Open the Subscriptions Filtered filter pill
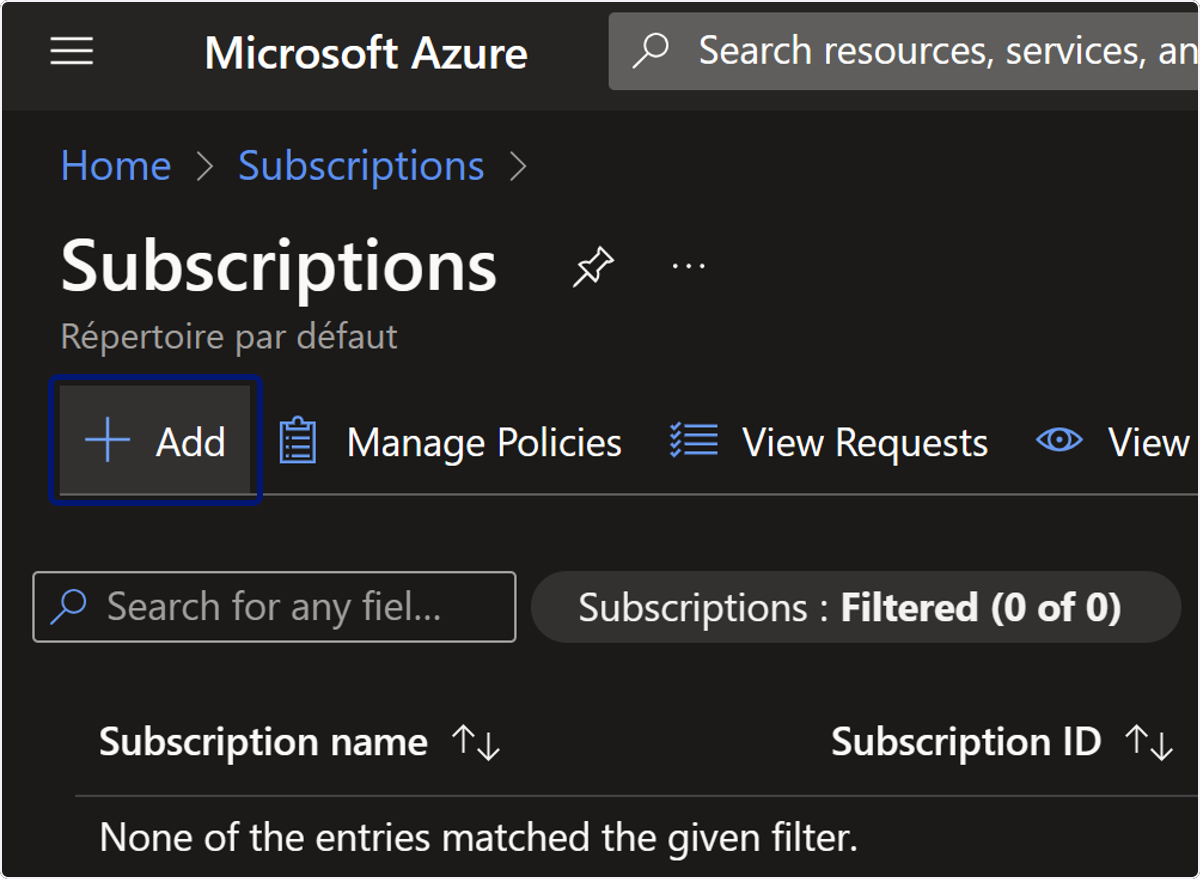1200x879 pixels. tap(856, 607)
